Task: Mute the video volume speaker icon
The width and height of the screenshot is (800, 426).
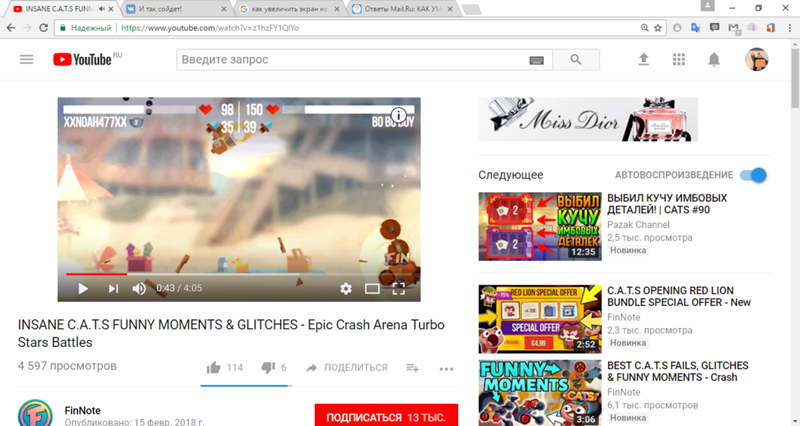Action: [139, 288]
